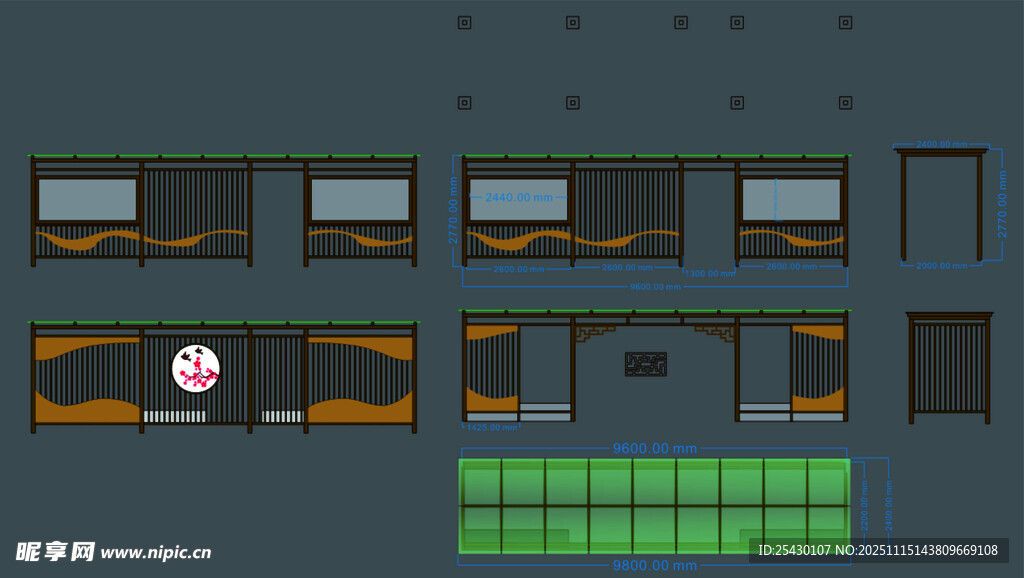Screen dimensions: 1024x578
Task: Select the large 9600.00 mm dimension above green roof
Action: pos(654,449)
